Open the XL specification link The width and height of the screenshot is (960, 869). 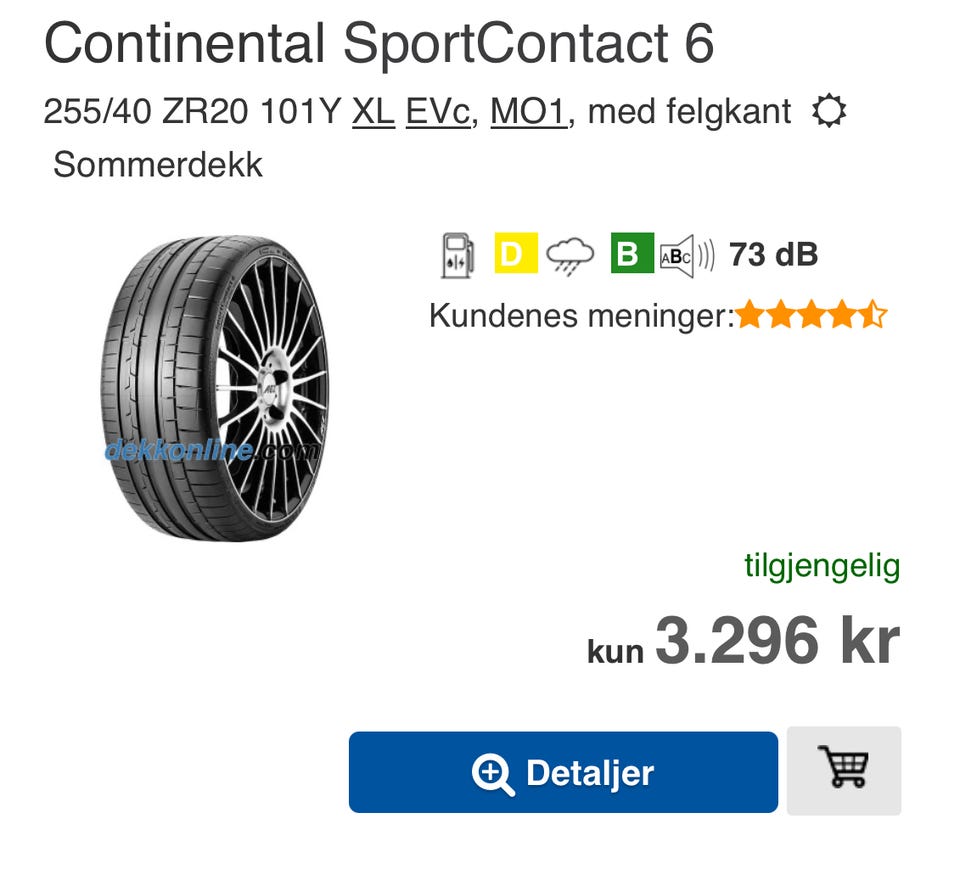[x=373, y=112]
